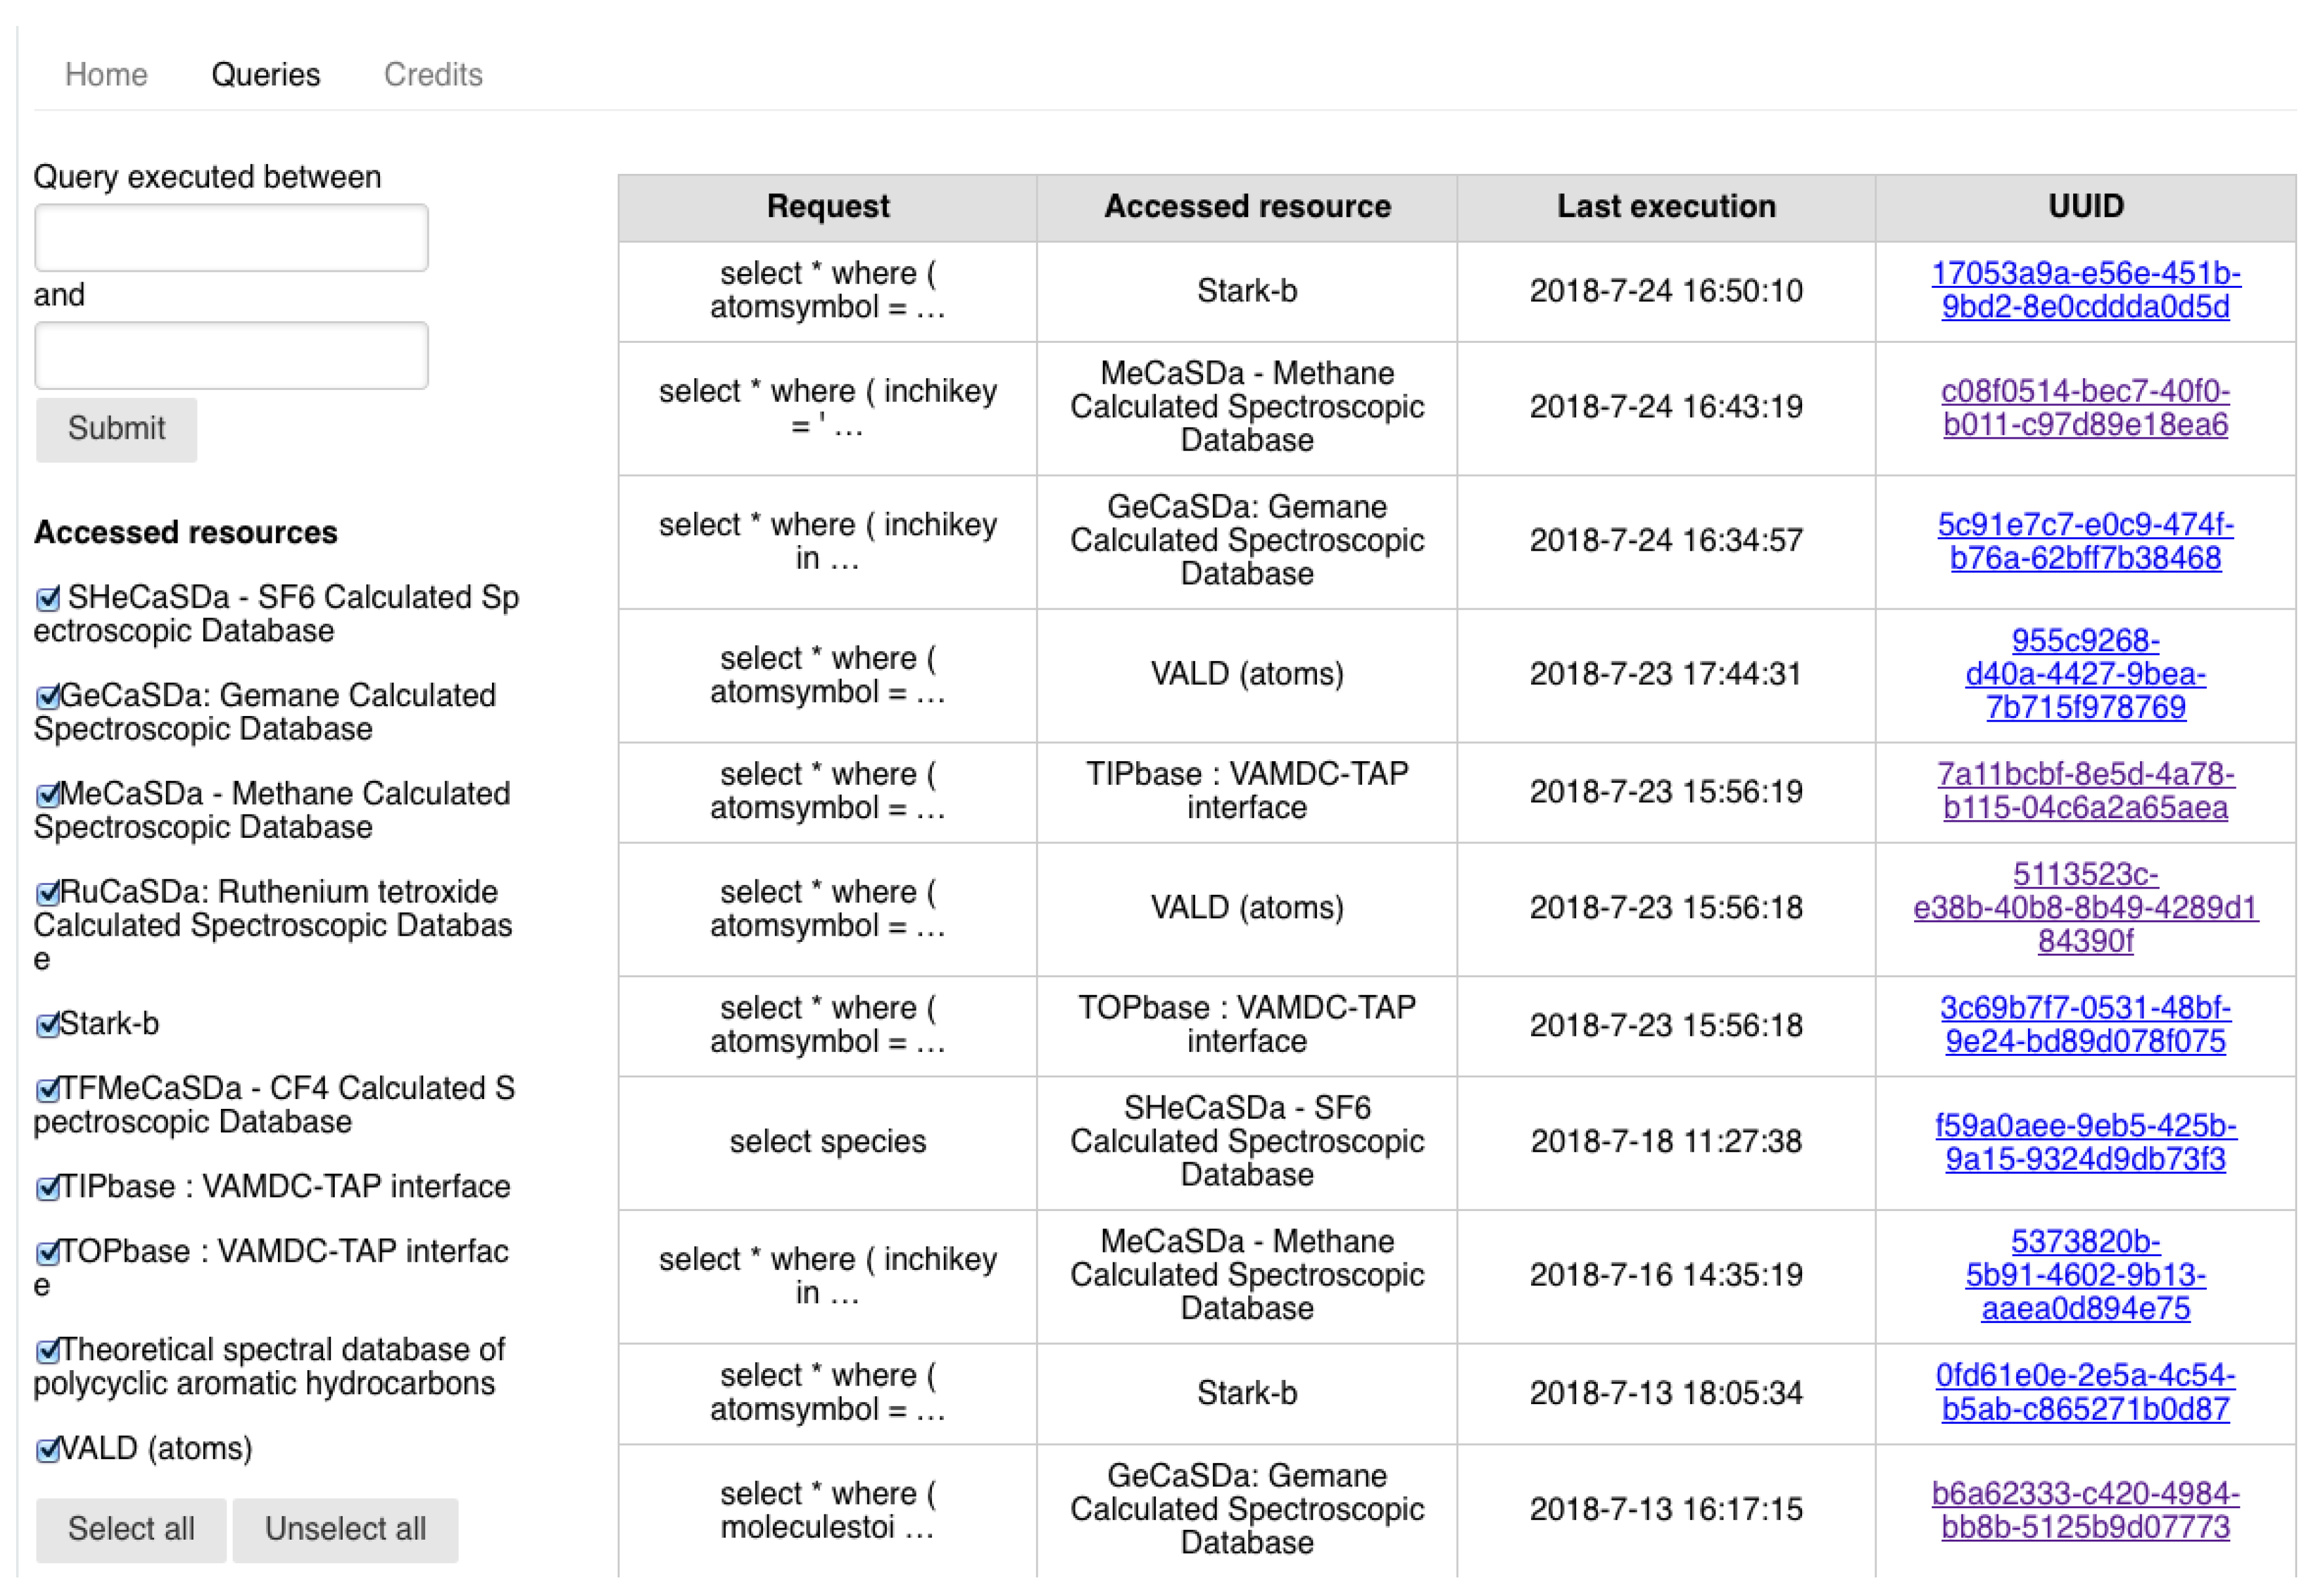
Task: Uncheck Theoretical spectral database of PAH
Action: click(x=47, y=1352)
